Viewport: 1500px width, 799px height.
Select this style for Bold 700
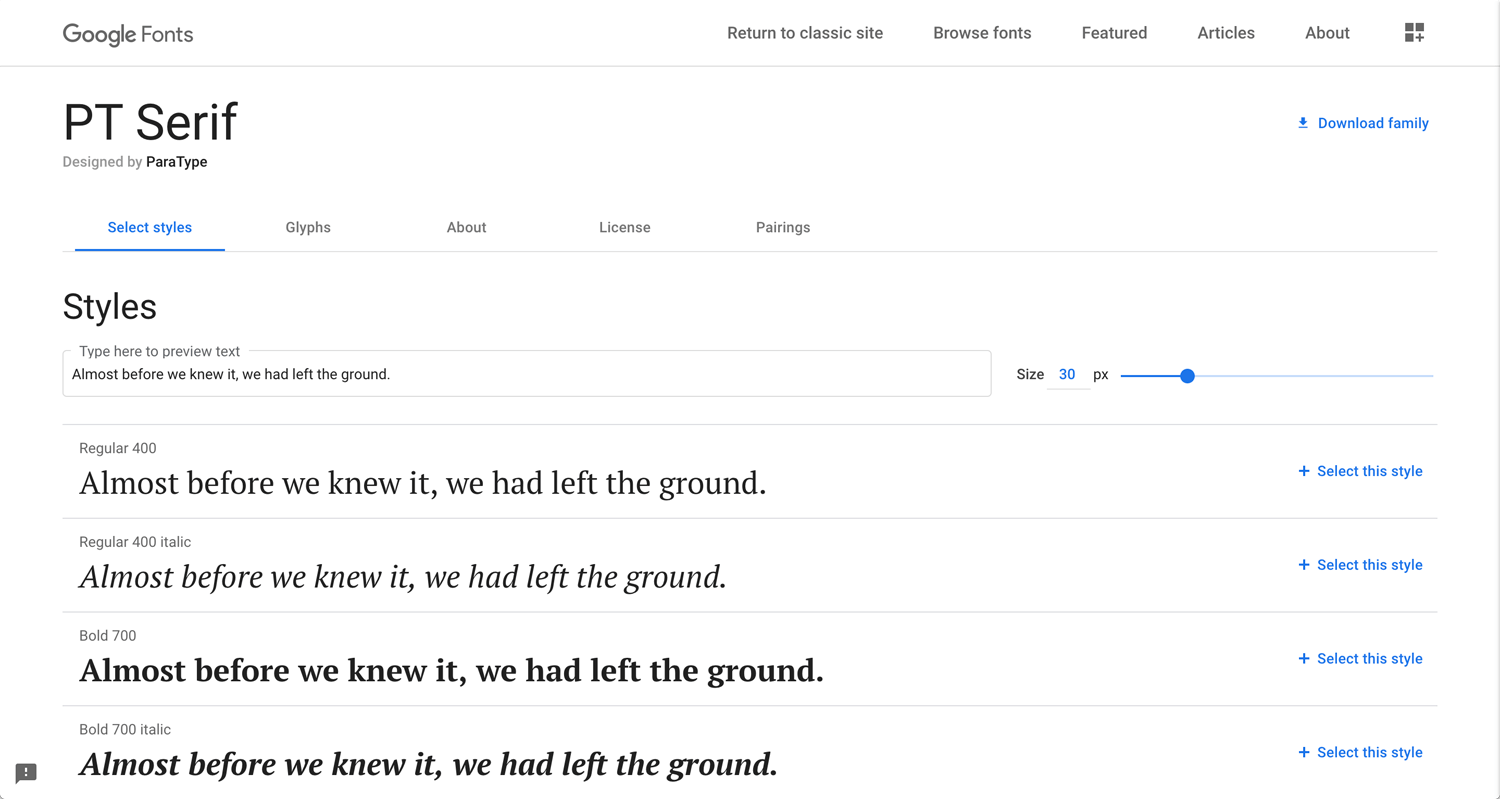[1360, 659]
